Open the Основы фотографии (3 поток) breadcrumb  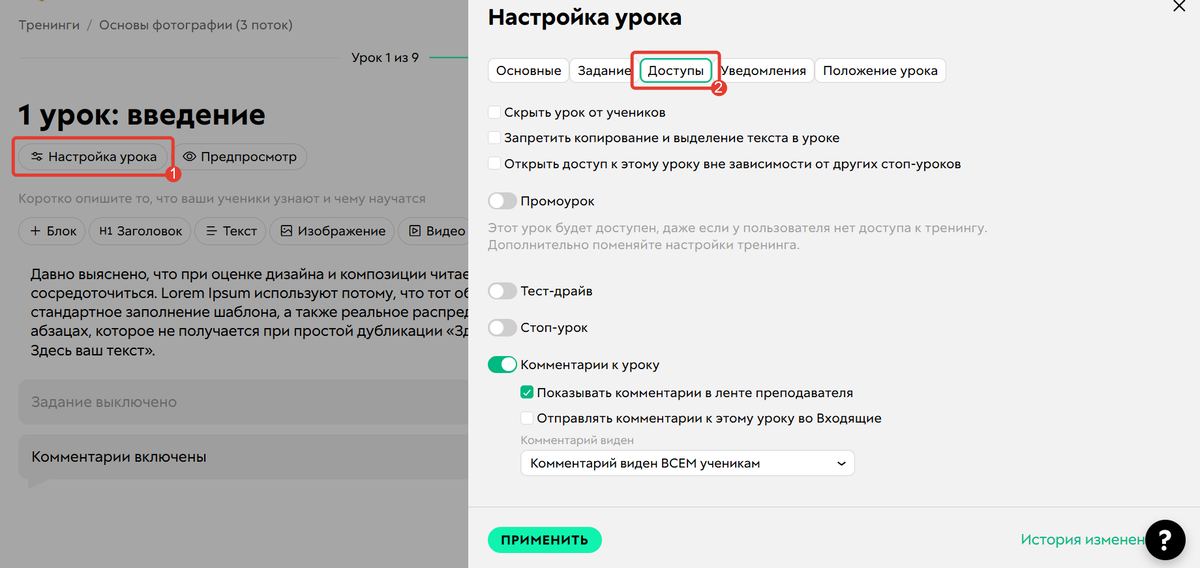(x=196, y=25)
